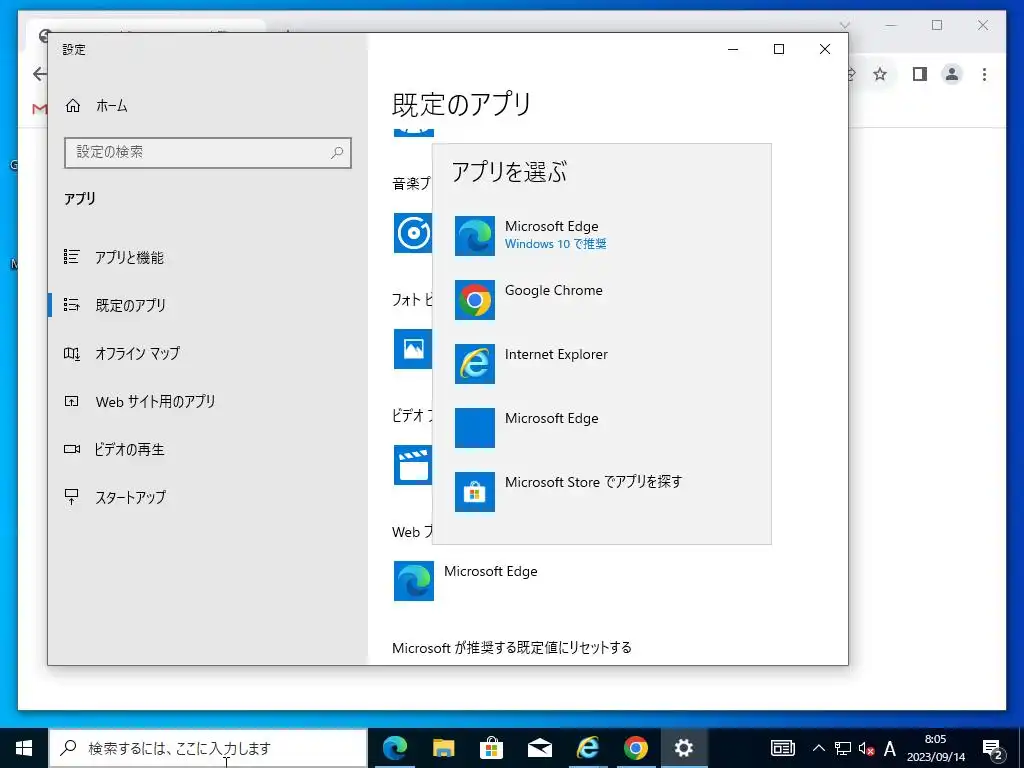Screen dimensions: 1024x768
Task: Open Chrome three-dot menu
Action: coord(984,74)
